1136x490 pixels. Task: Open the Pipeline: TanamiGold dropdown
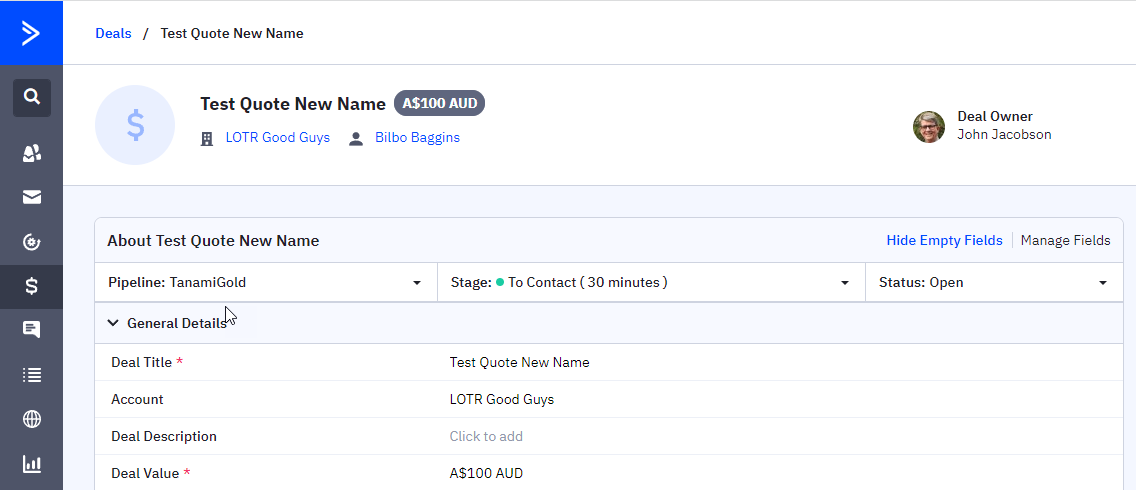(265, 283)
